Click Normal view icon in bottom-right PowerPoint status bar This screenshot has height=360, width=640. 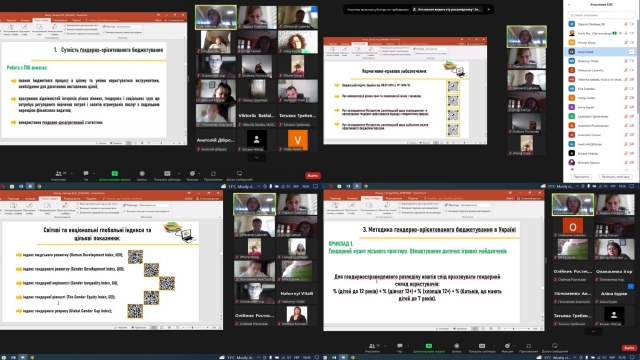pyautogui.click(x=475, y=328)
